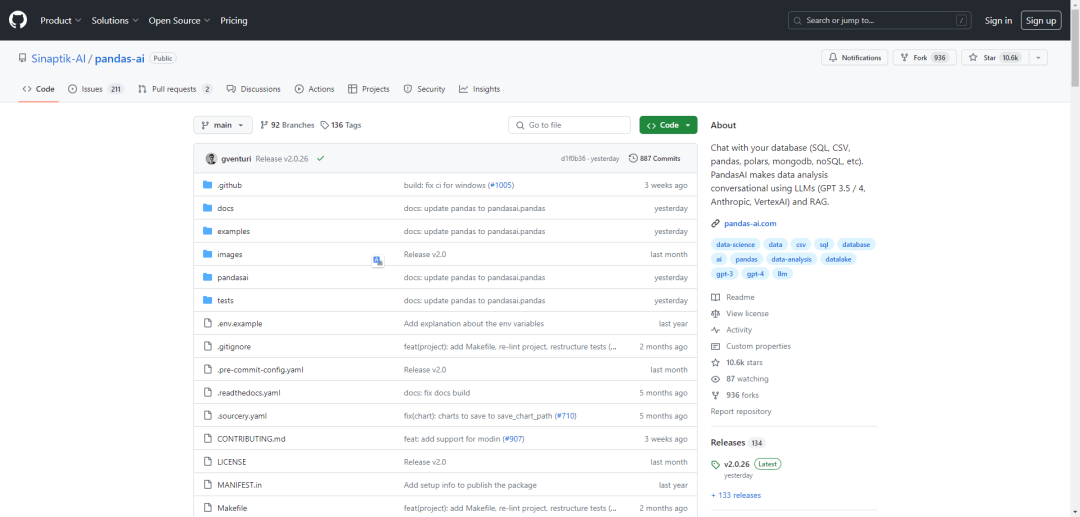Click the pulse icon next to Activity

click(x=716, y=330)
